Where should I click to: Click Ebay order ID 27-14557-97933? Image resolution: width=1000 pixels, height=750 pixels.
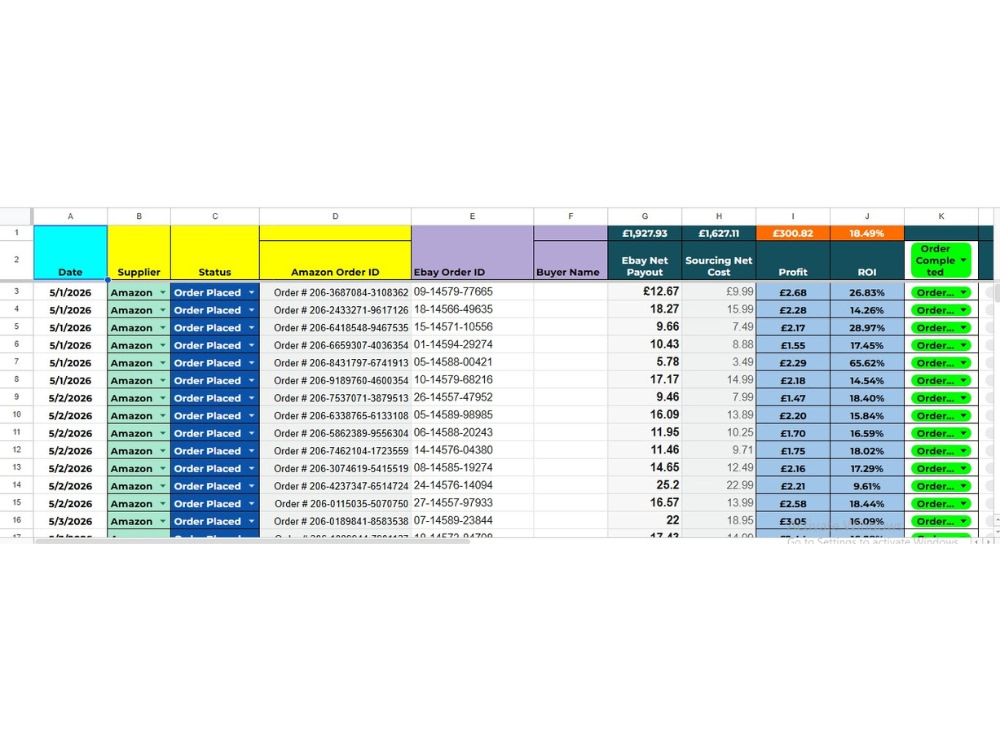pyautogui.click(x=472, y=503)
